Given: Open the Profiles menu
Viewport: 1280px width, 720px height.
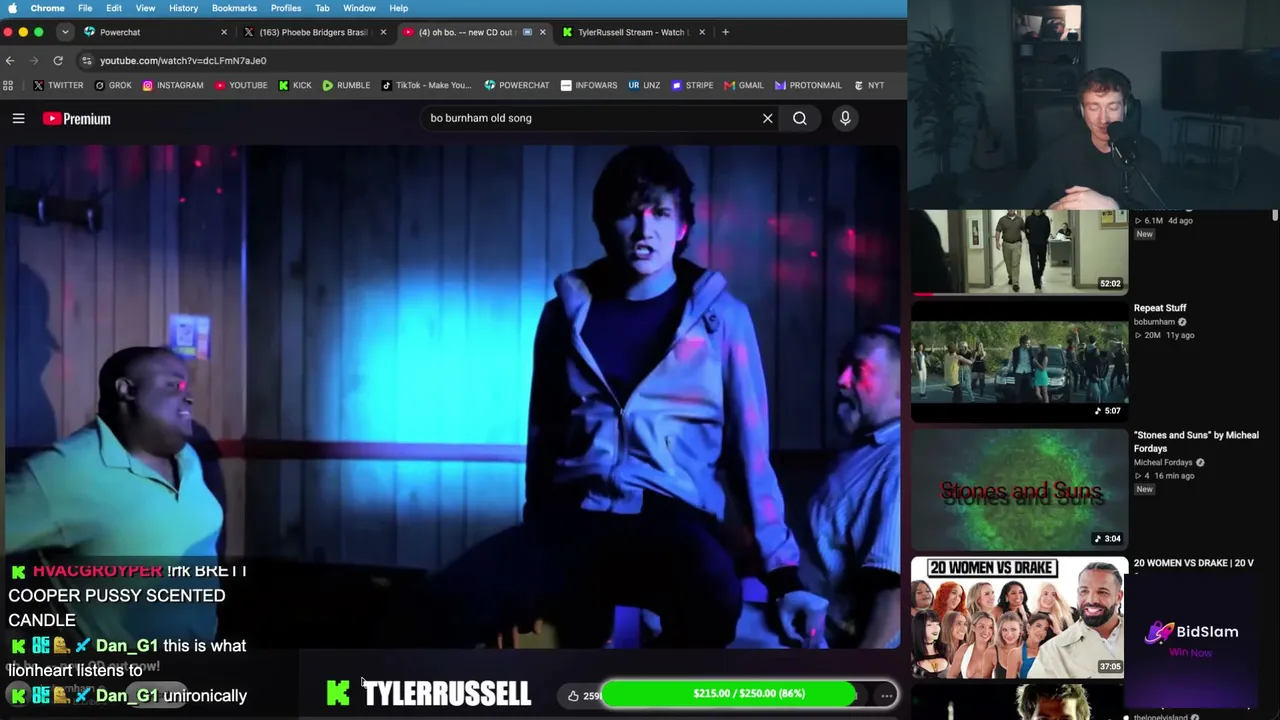Looking at the screenshot, I should (286, 8).
